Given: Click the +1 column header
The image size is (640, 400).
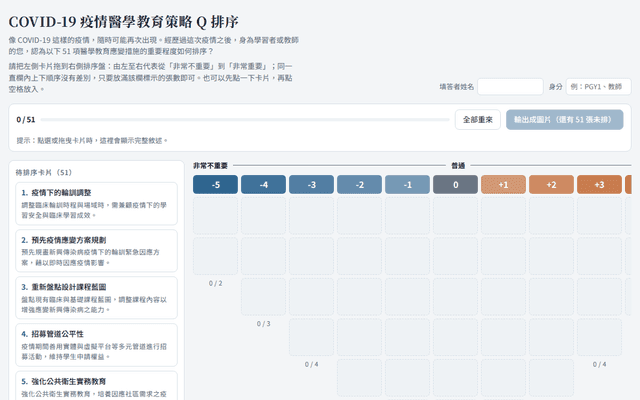Looking at the screenshot, I should 503,184.
